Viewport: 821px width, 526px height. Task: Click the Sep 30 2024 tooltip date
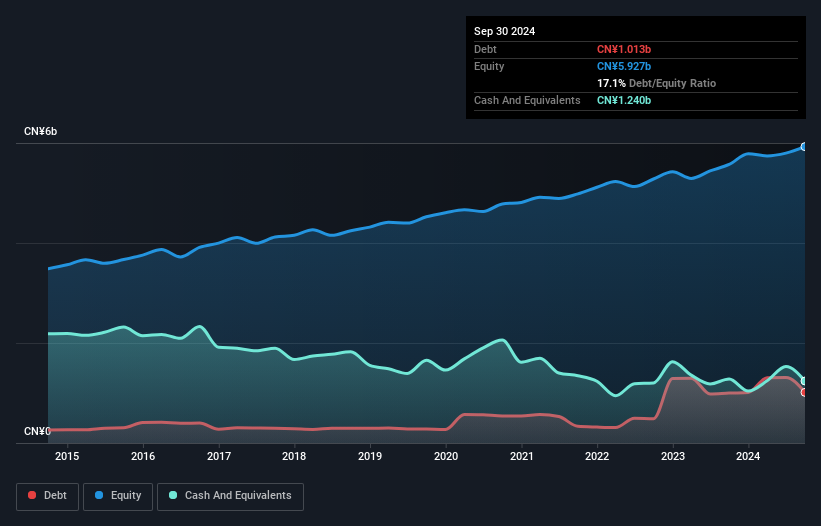(x=504, y=31)
